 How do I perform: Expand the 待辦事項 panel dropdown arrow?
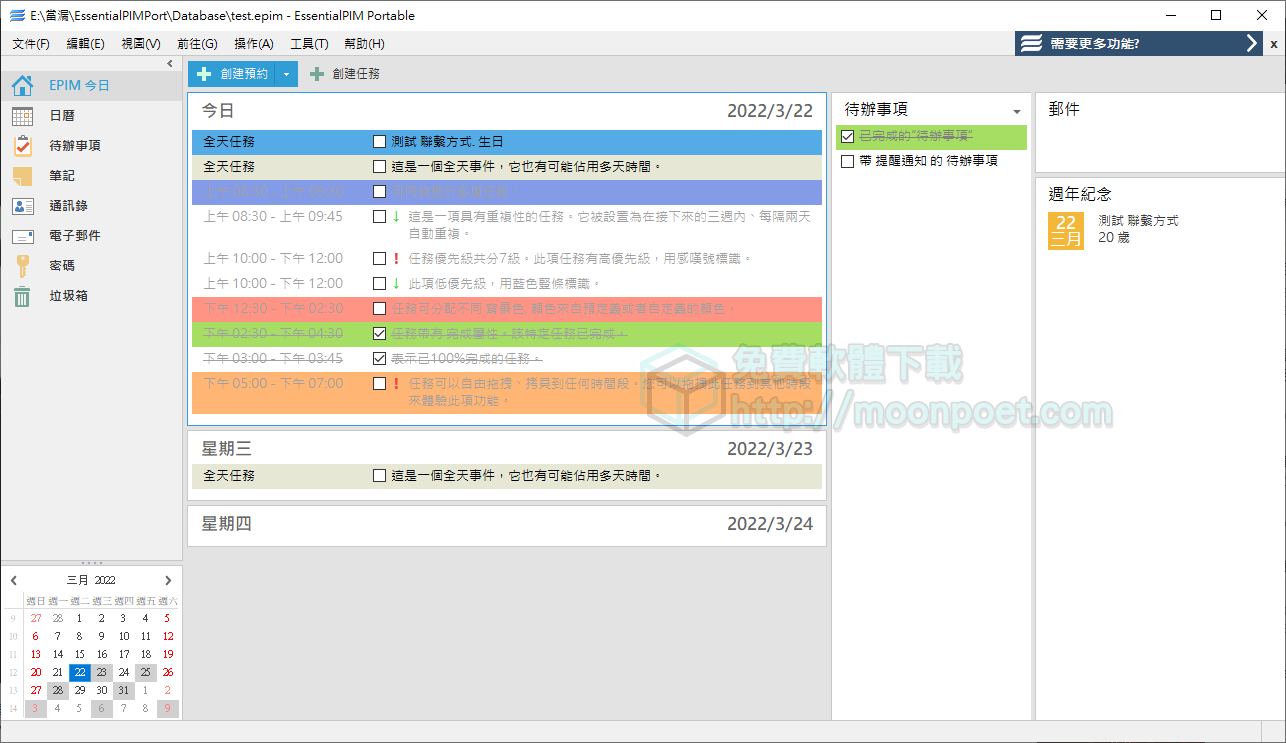(1017, 111)
